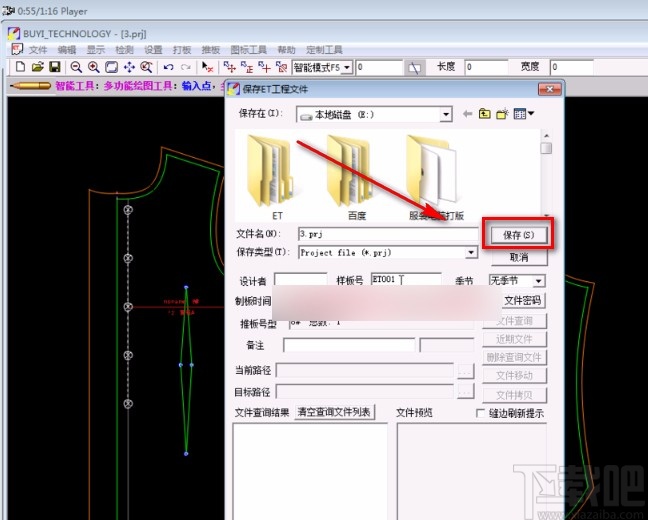Expand the 季节 无季节 dropdown

[x=538, y=281]
